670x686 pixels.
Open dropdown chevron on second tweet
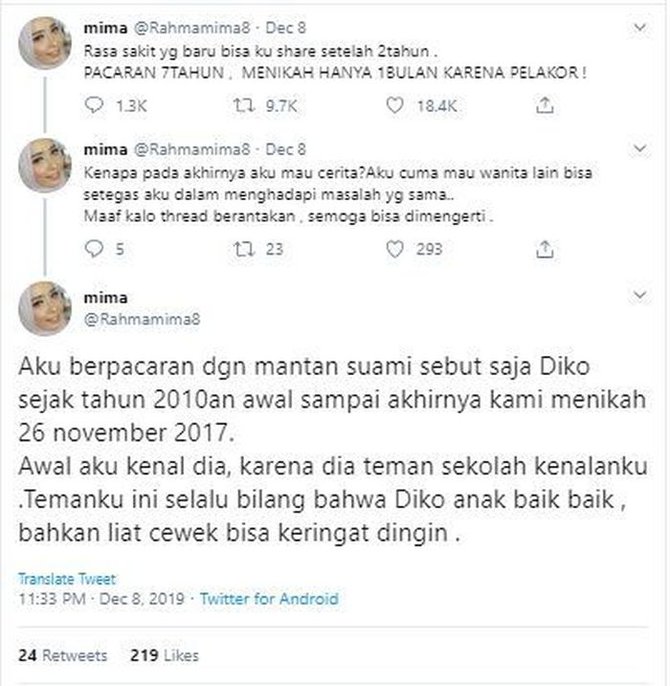coord(640,149)
